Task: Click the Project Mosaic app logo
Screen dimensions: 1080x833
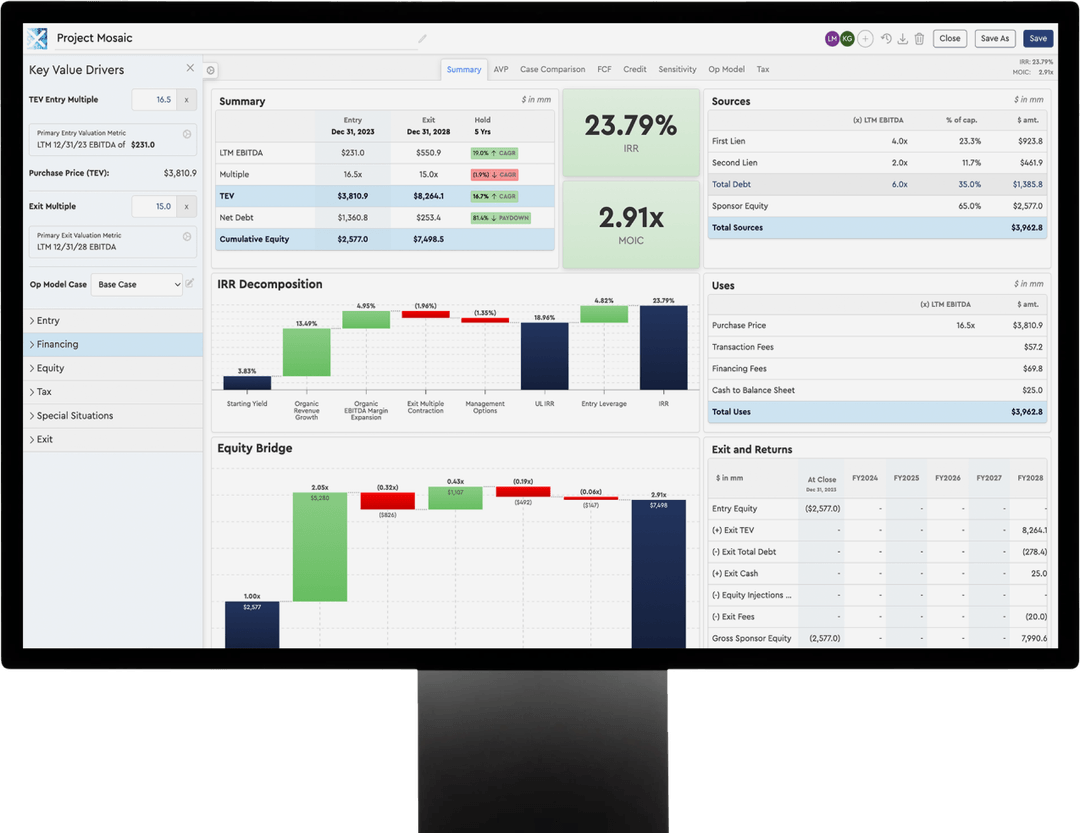Action: 37,39
